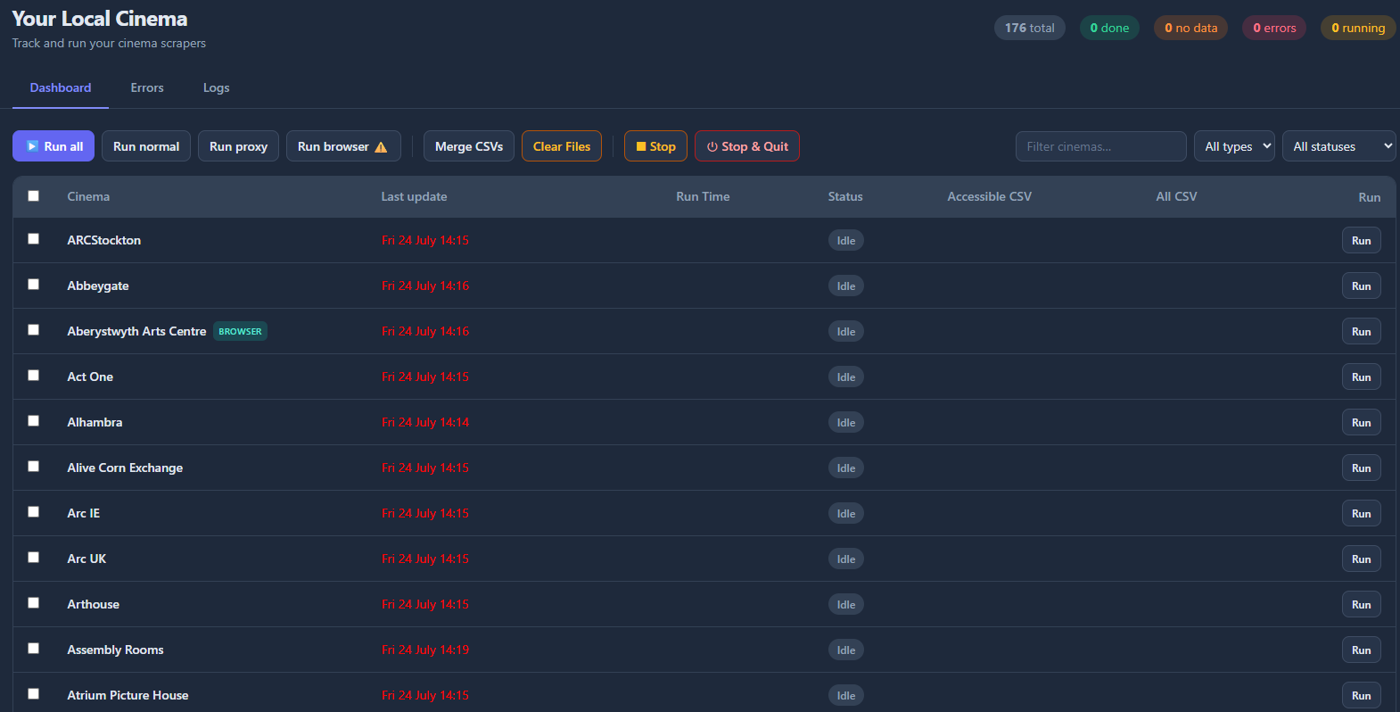
Task: Run the Abbeygate scraper
Action: tap(1361, 286)
